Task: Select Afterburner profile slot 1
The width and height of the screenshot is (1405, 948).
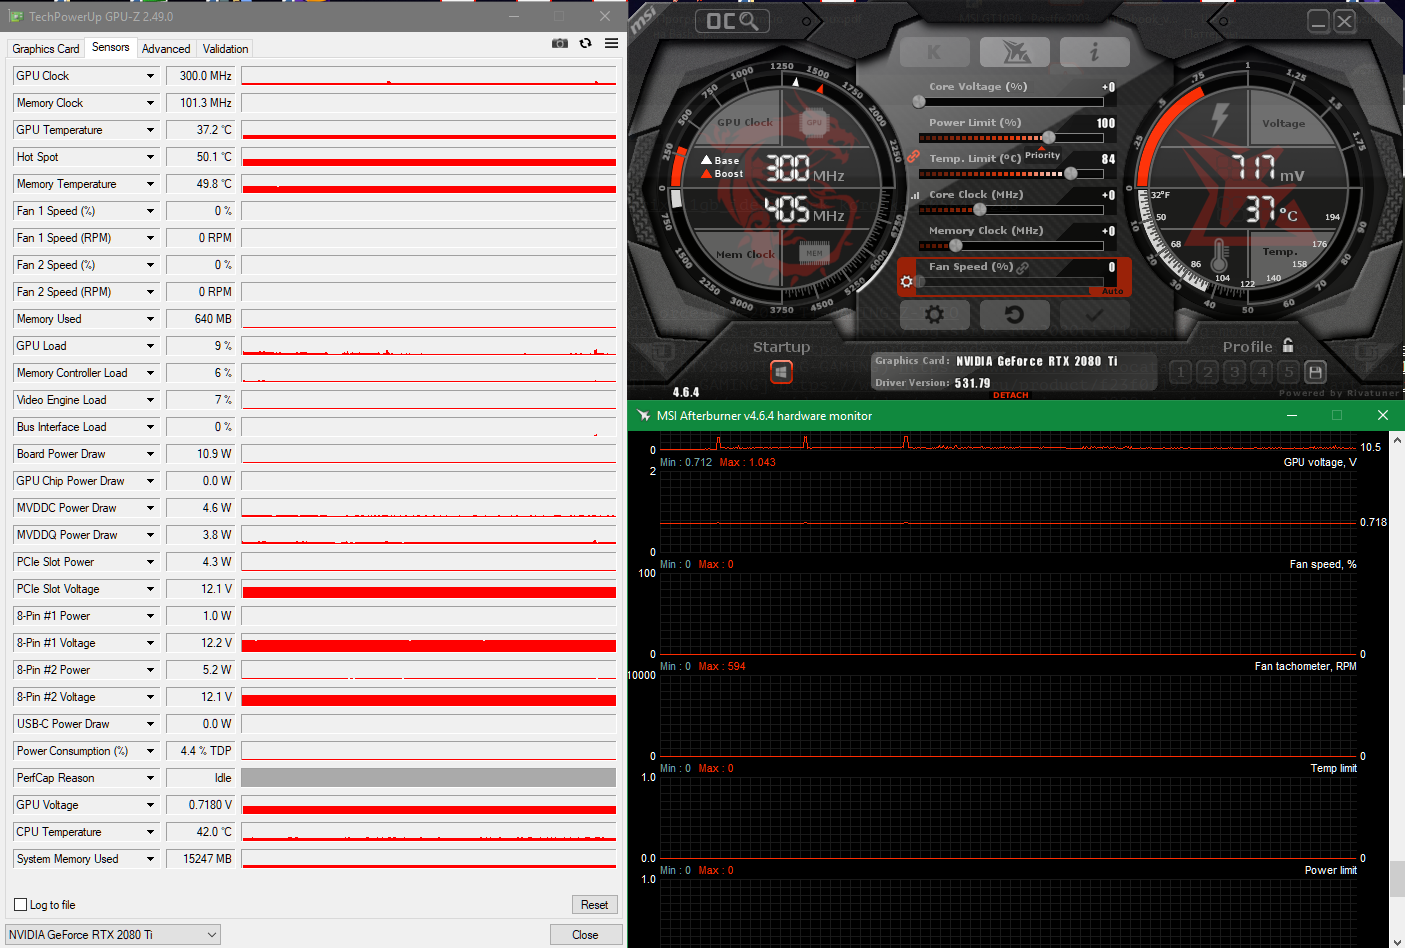Action: pos(1181,373)
